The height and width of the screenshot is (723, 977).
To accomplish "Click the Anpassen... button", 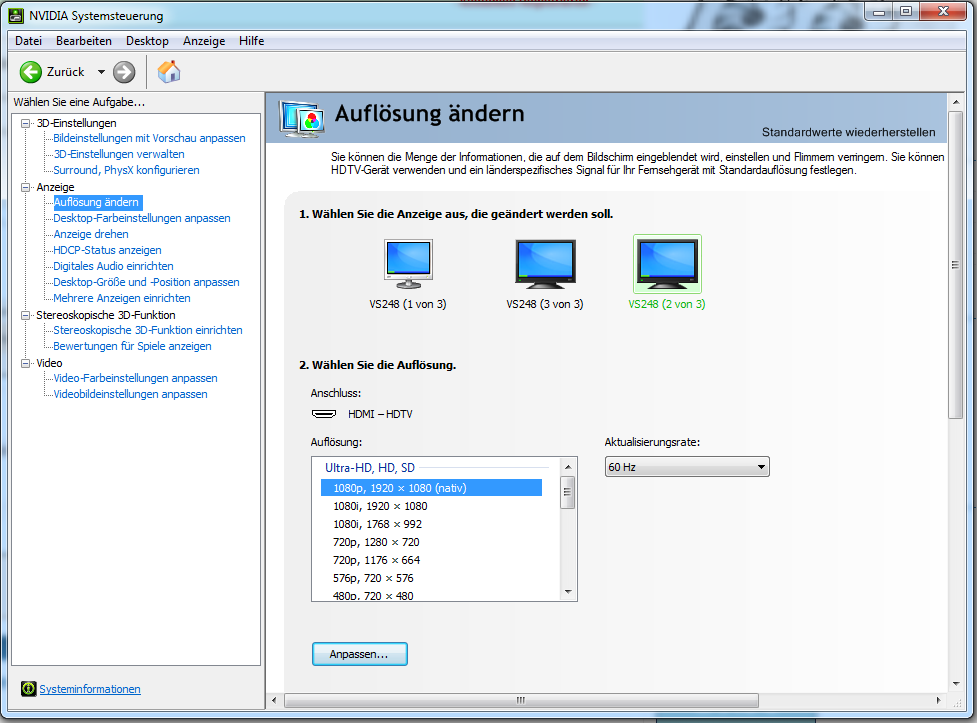I will point(360,654).
